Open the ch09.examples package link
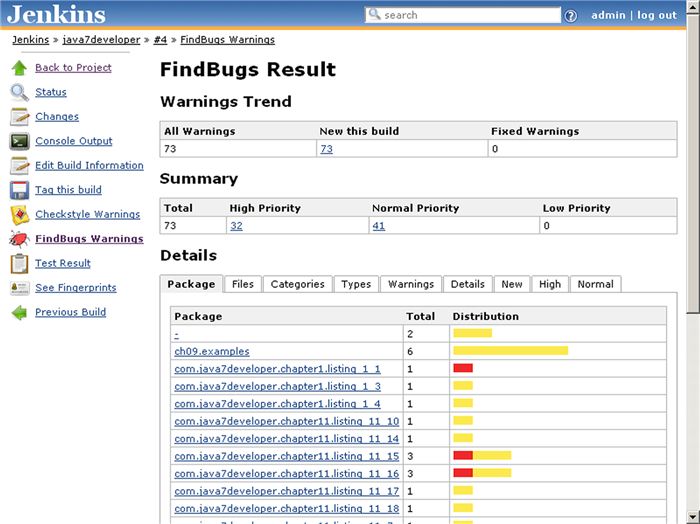700x524 pixels. pos(212,351)
